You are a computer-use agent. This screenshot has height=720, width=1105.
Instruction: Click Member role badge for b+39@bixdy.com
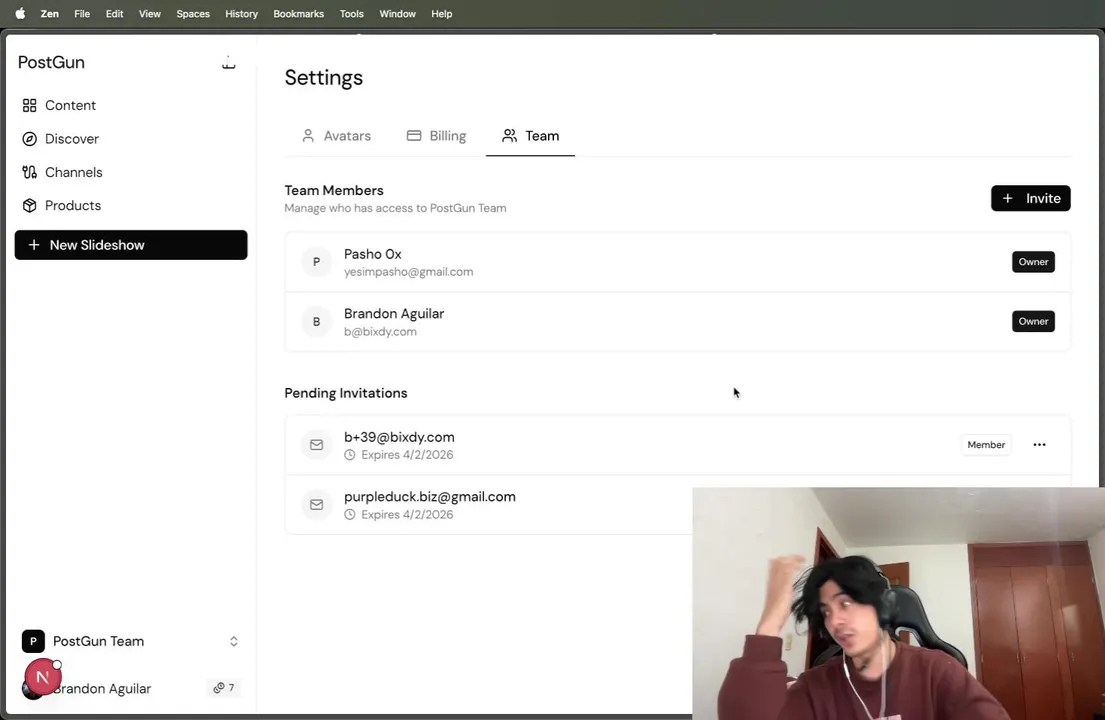986,445
